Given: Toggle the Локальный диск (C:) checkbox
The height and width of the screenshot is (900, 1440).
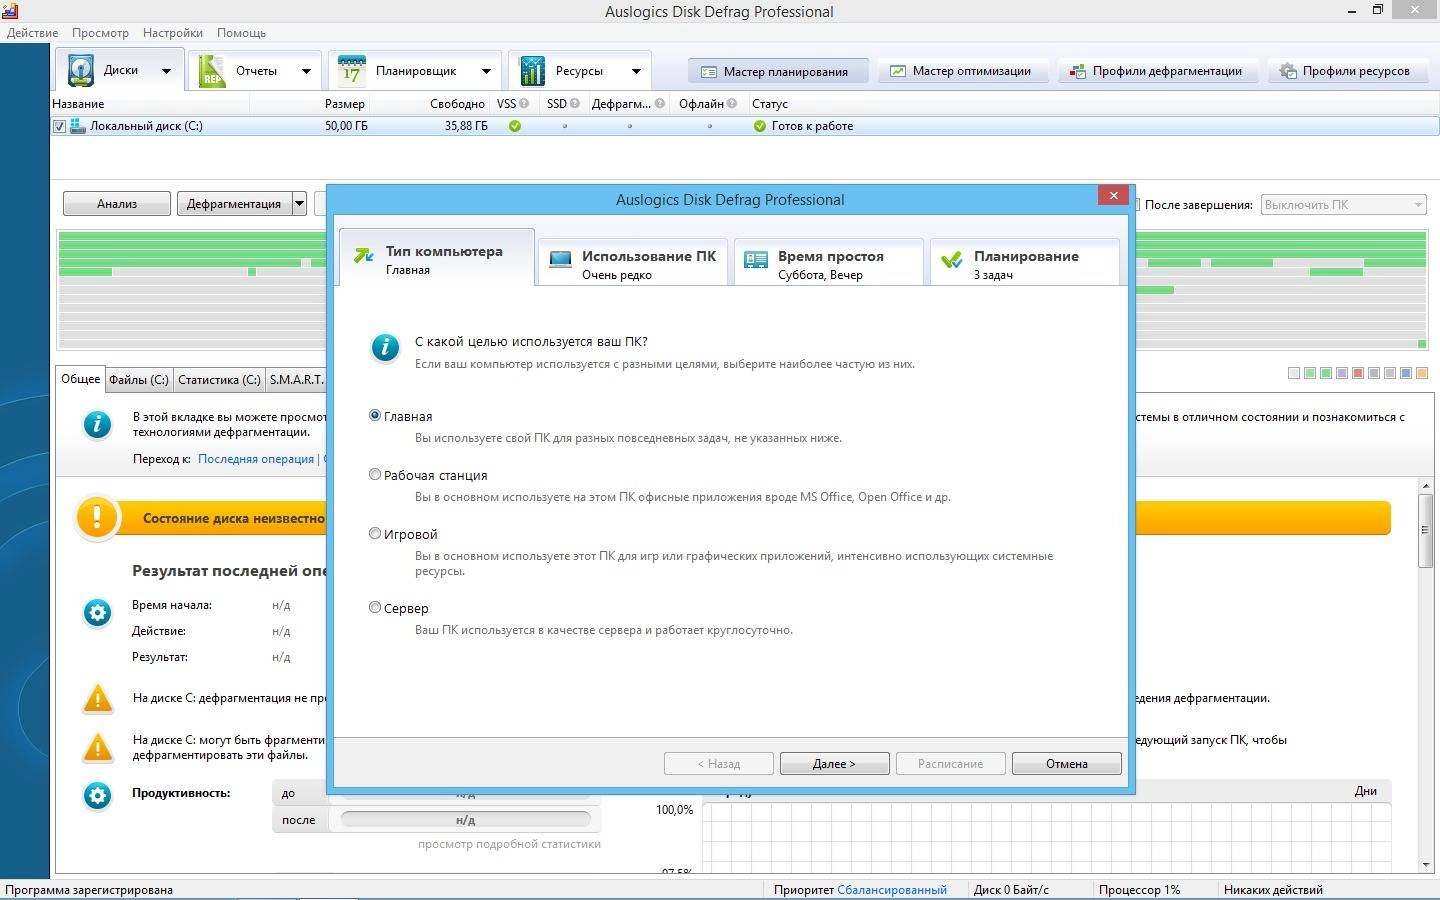Looking at the screenshot, I should (59, 126).
